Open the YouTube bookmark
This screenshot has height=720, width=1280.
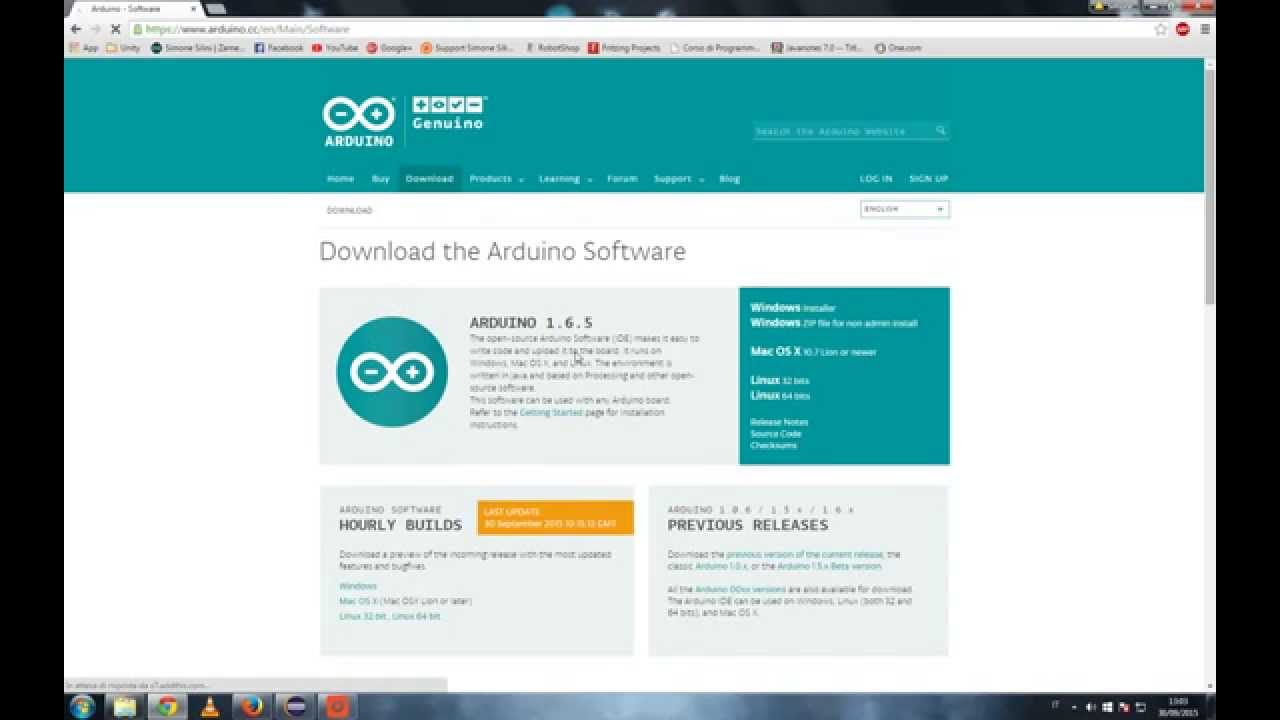coord(335,47)
